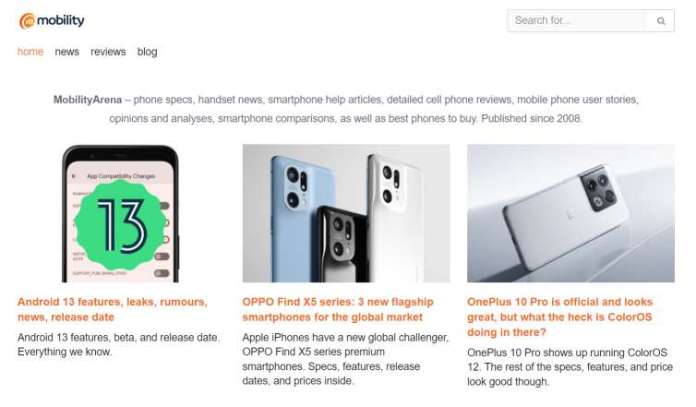Click the green 13 badge graphic
Screen dimensions: 696x407
(120, 225)
